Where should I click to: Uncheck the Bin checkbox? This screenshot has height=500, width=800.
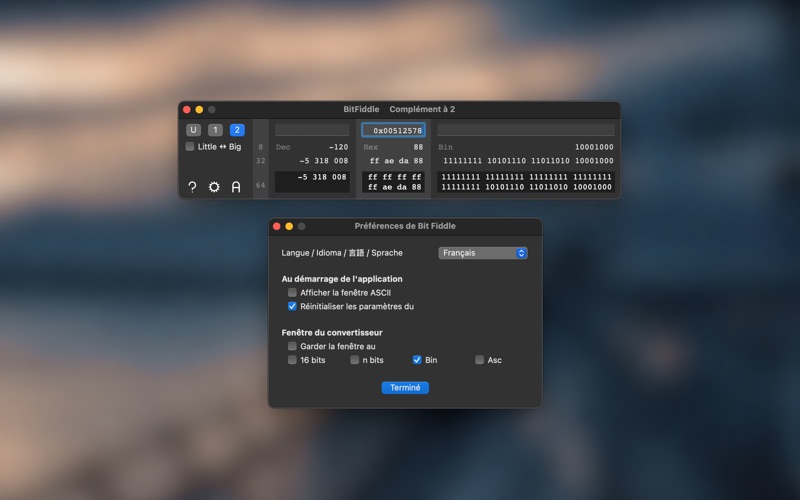[417, 360]
